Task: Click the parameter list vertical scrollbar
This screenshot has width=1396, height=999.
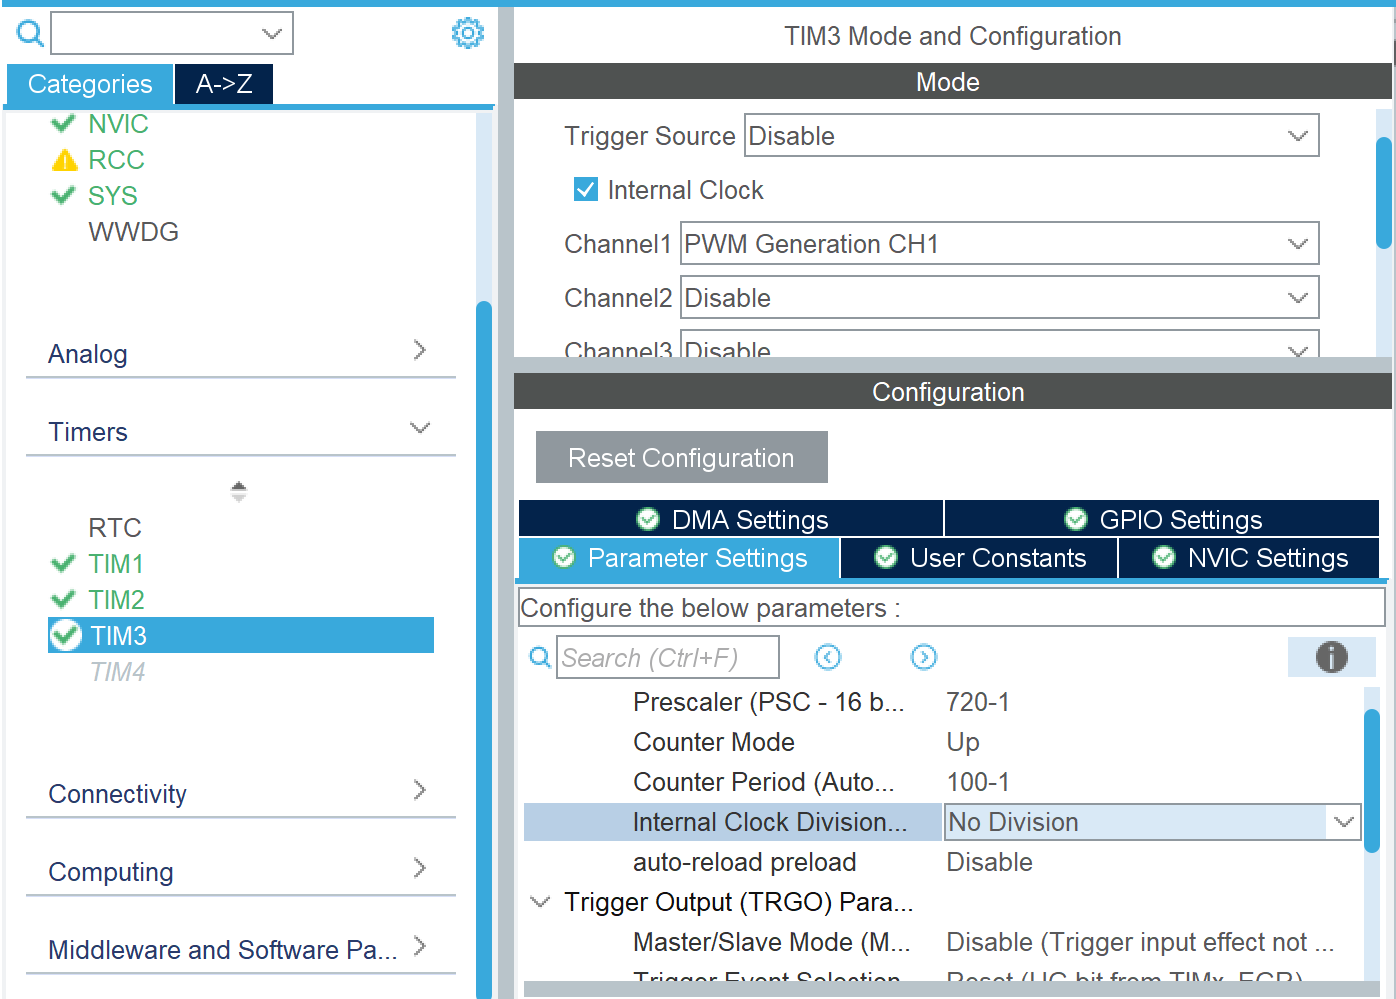Action: point(1372,780)
